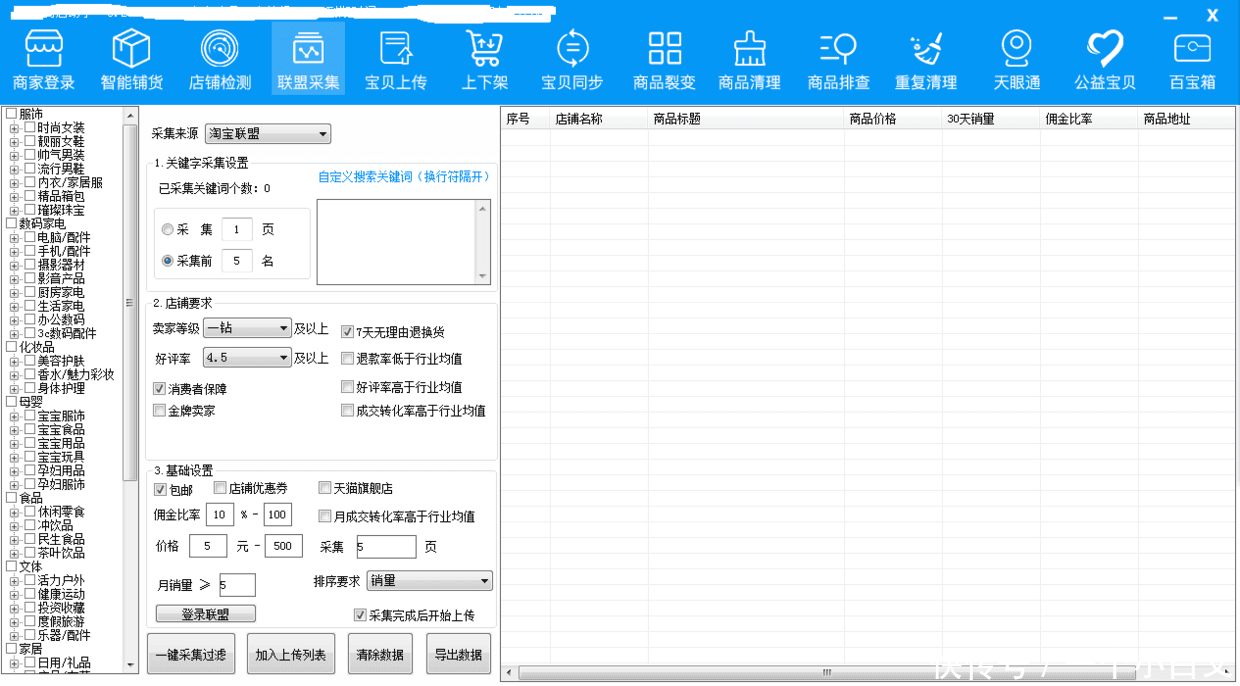This screenshot has height=686, width=1240.
Task: Select the 采集 pages radio button
Action: pos(167,230)
